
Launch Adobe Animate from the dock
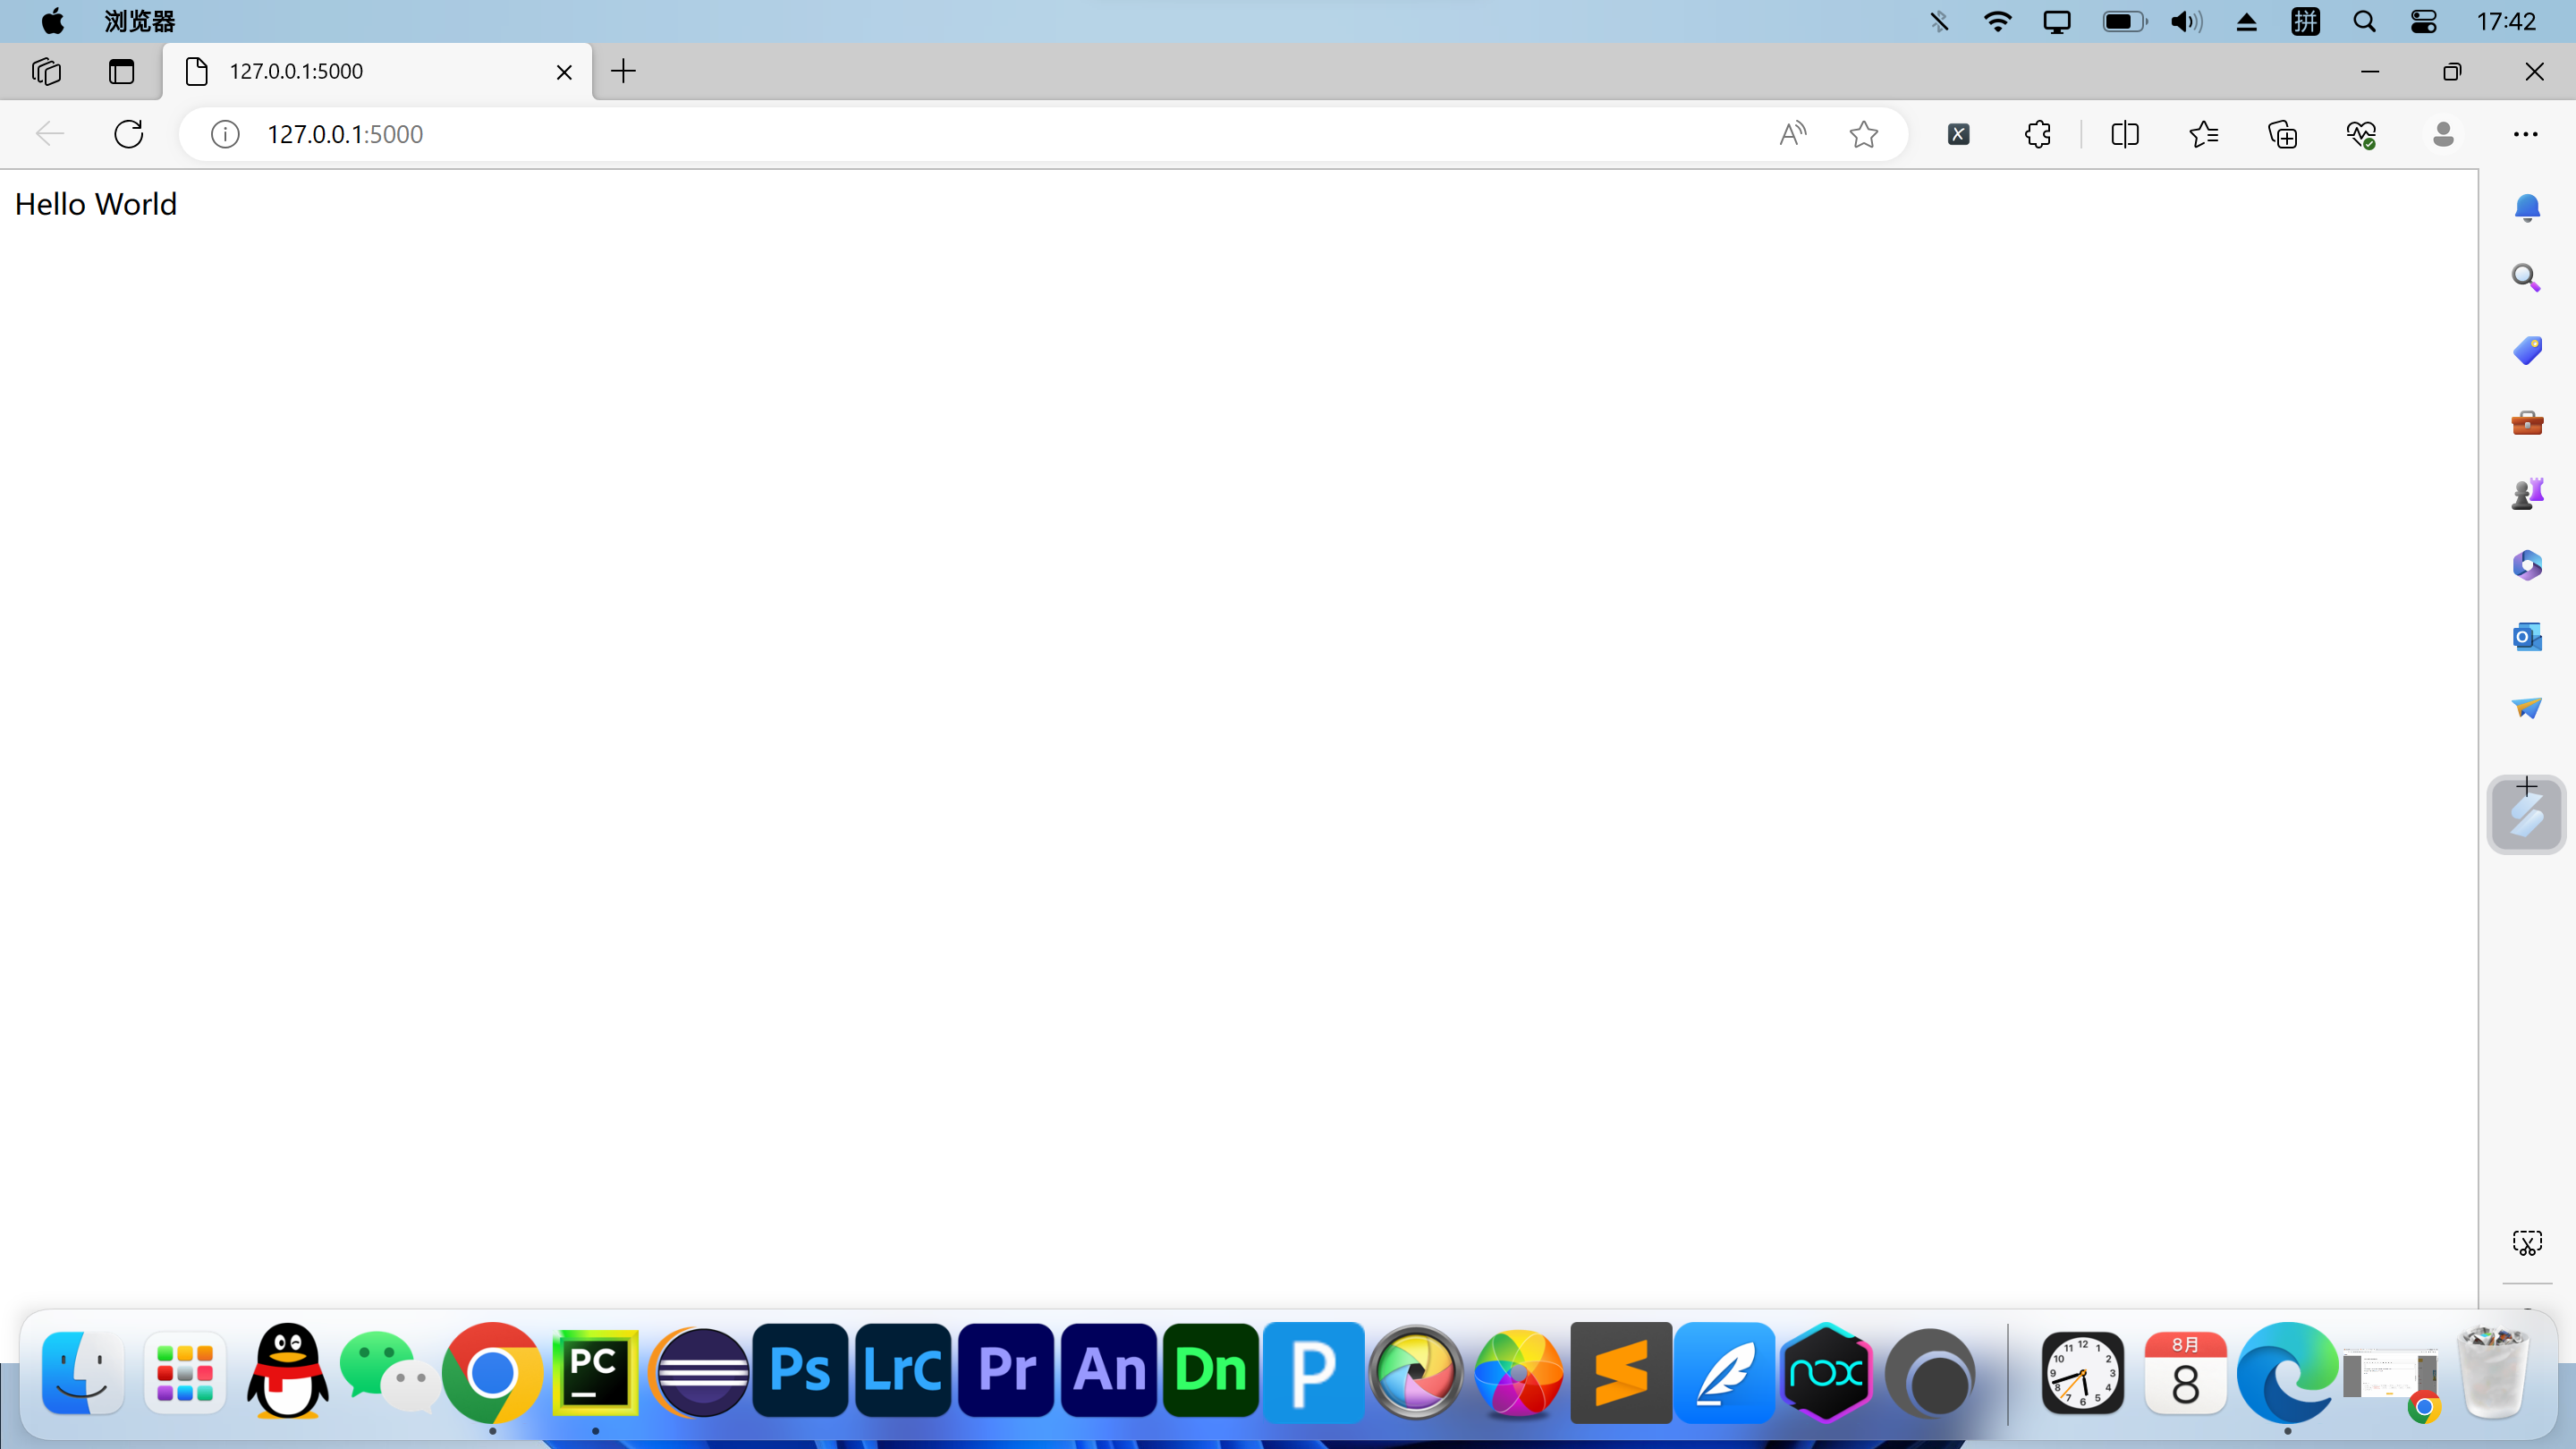1109,1370
